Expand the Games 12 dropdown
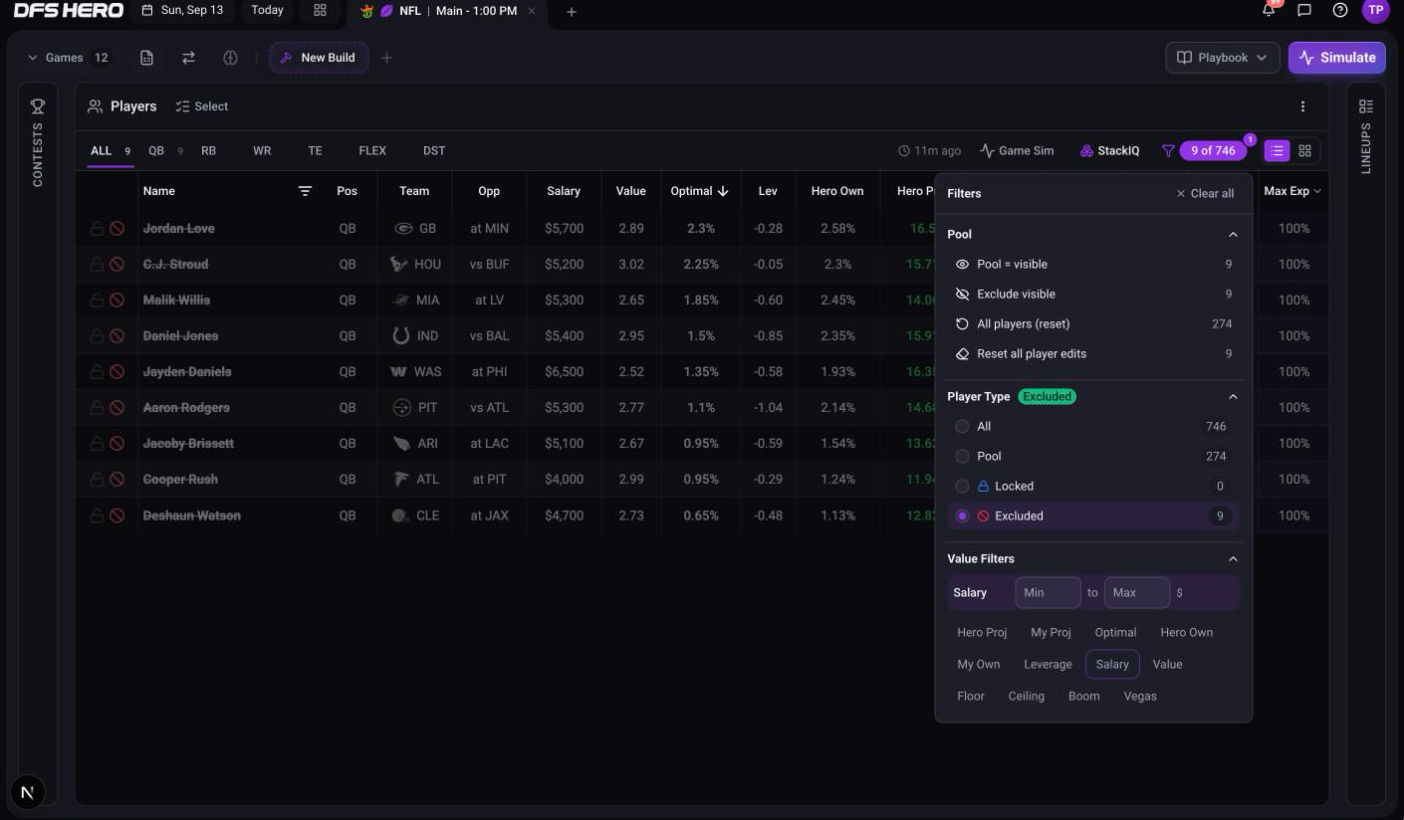 [x=68, y=58]
